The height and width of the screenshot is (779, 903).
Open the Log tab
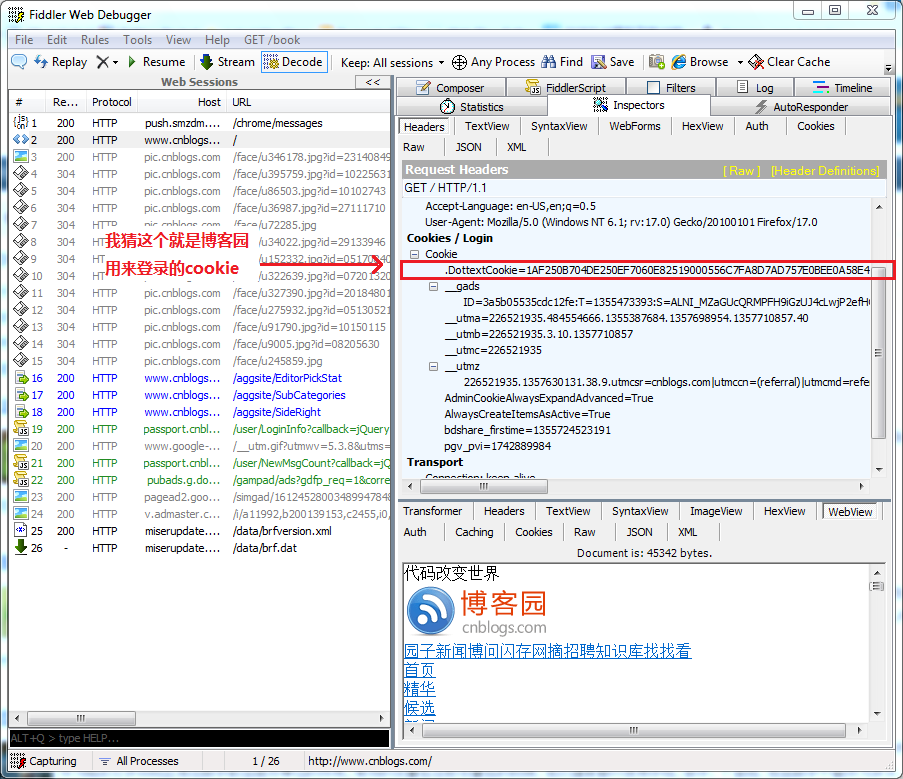[755, 88]
